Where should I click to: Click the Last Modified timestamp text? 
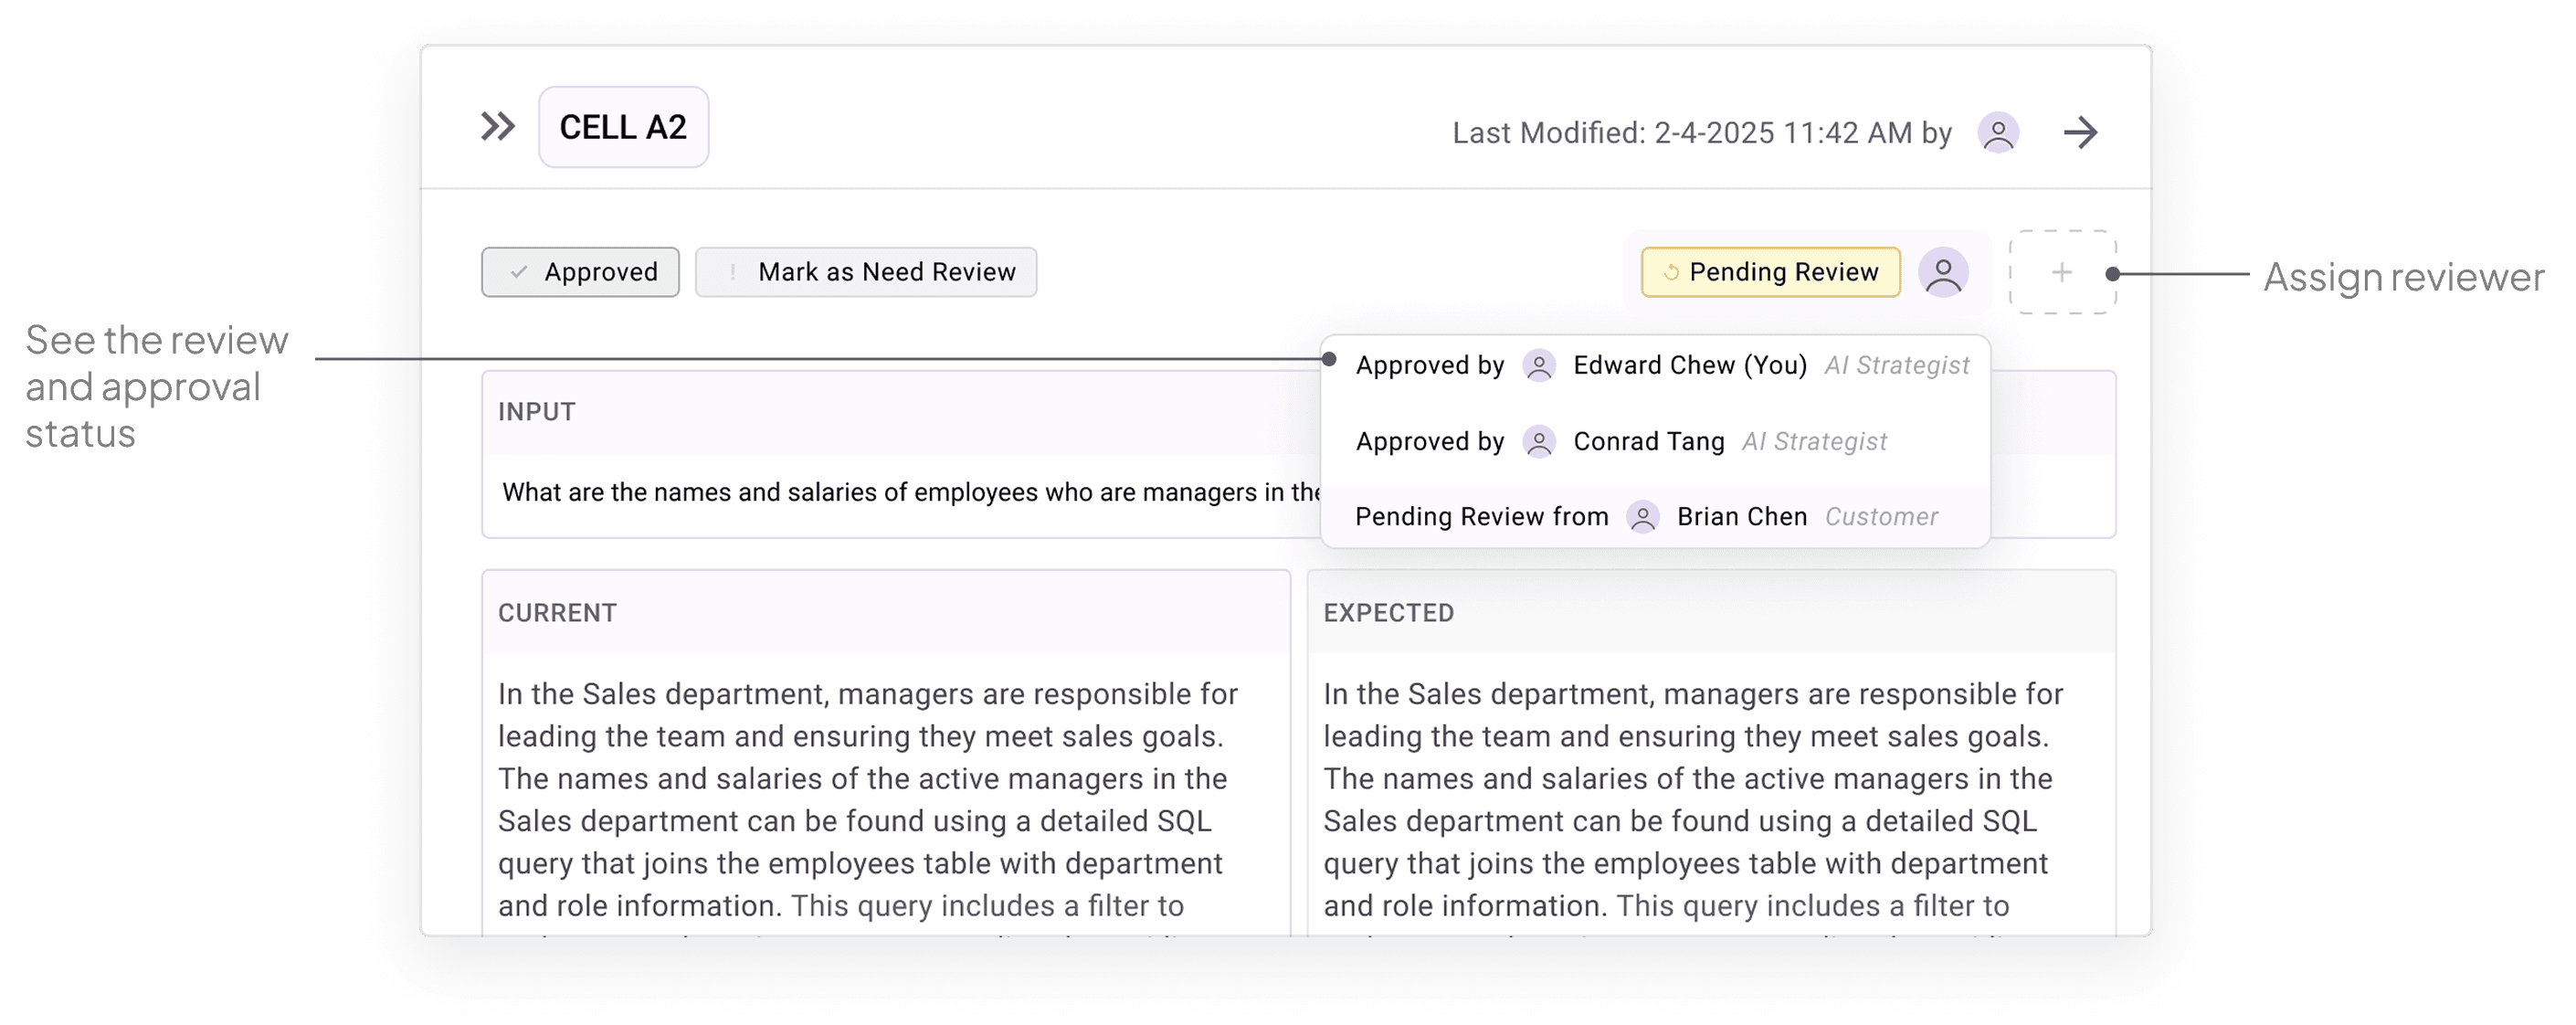[x=1701, y=133]
